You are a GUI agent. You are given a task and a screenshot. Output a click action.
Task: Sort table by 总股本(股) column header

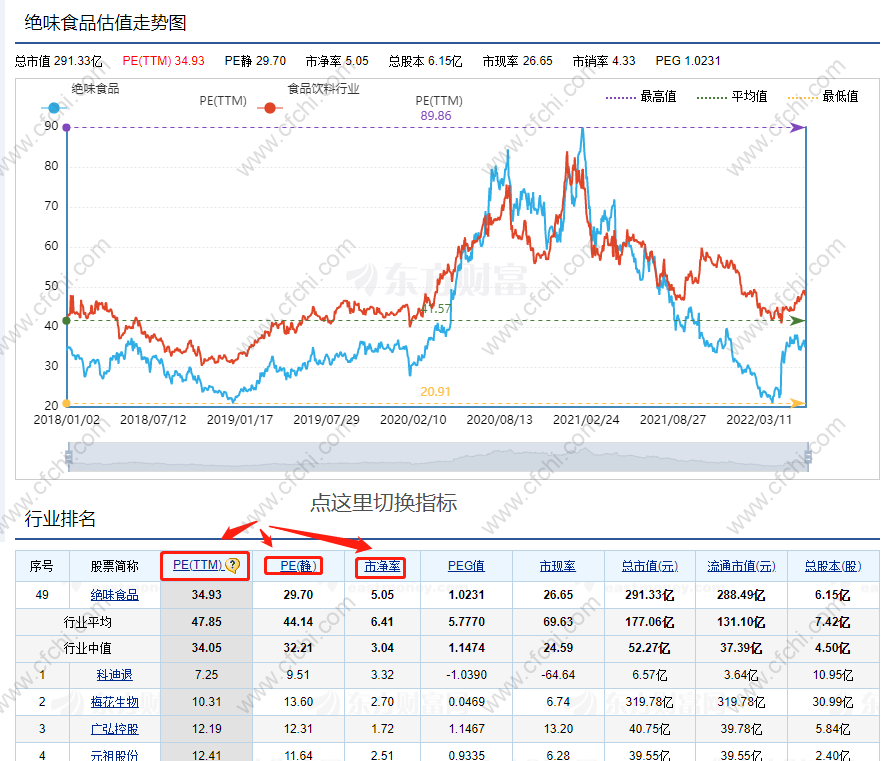833,566
